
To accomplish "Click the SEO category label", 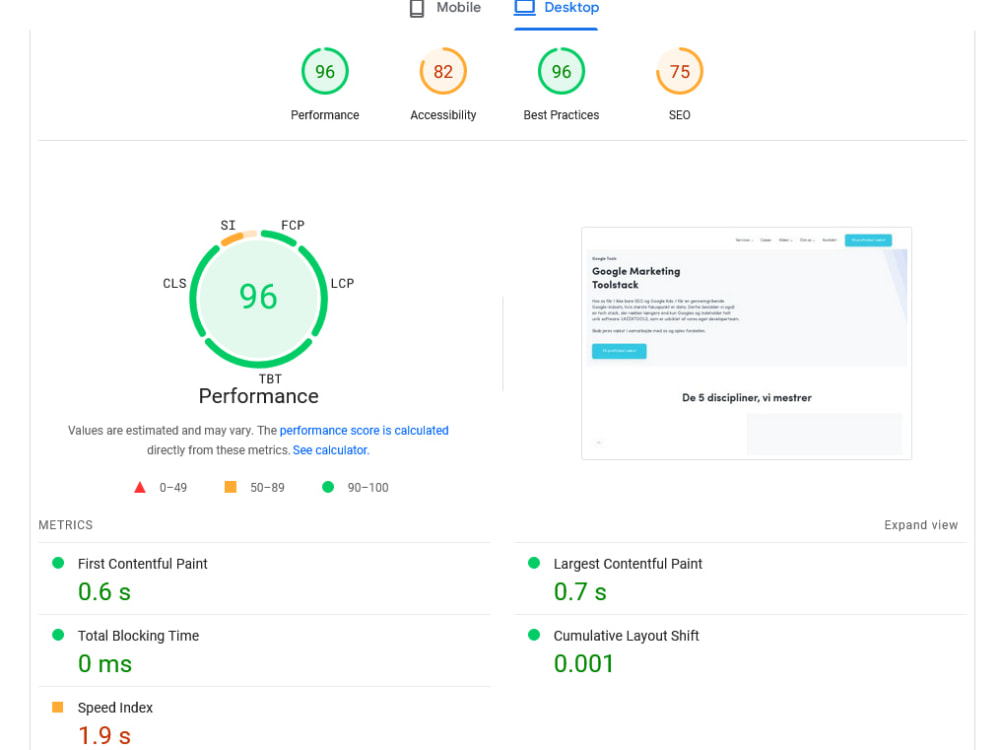I will point(679,115).
